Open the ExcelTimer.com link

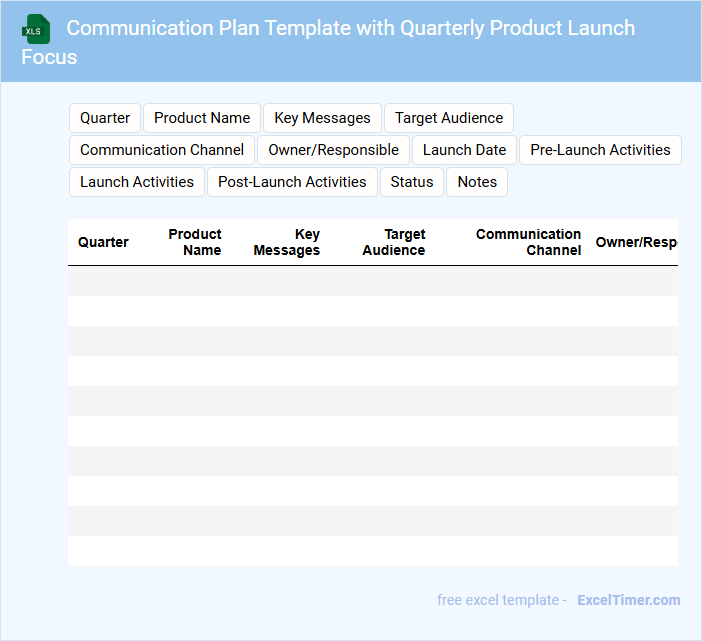tap(628, 600)
